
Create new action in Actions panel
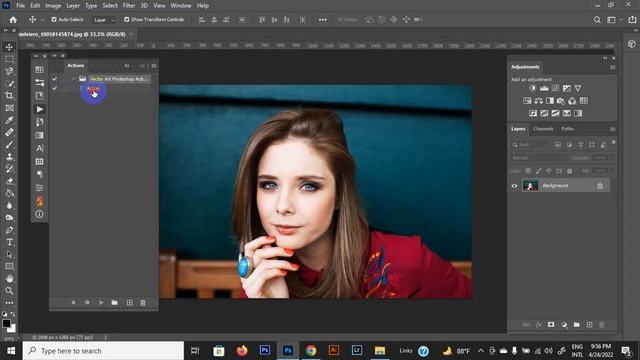[x=129, y=302]
